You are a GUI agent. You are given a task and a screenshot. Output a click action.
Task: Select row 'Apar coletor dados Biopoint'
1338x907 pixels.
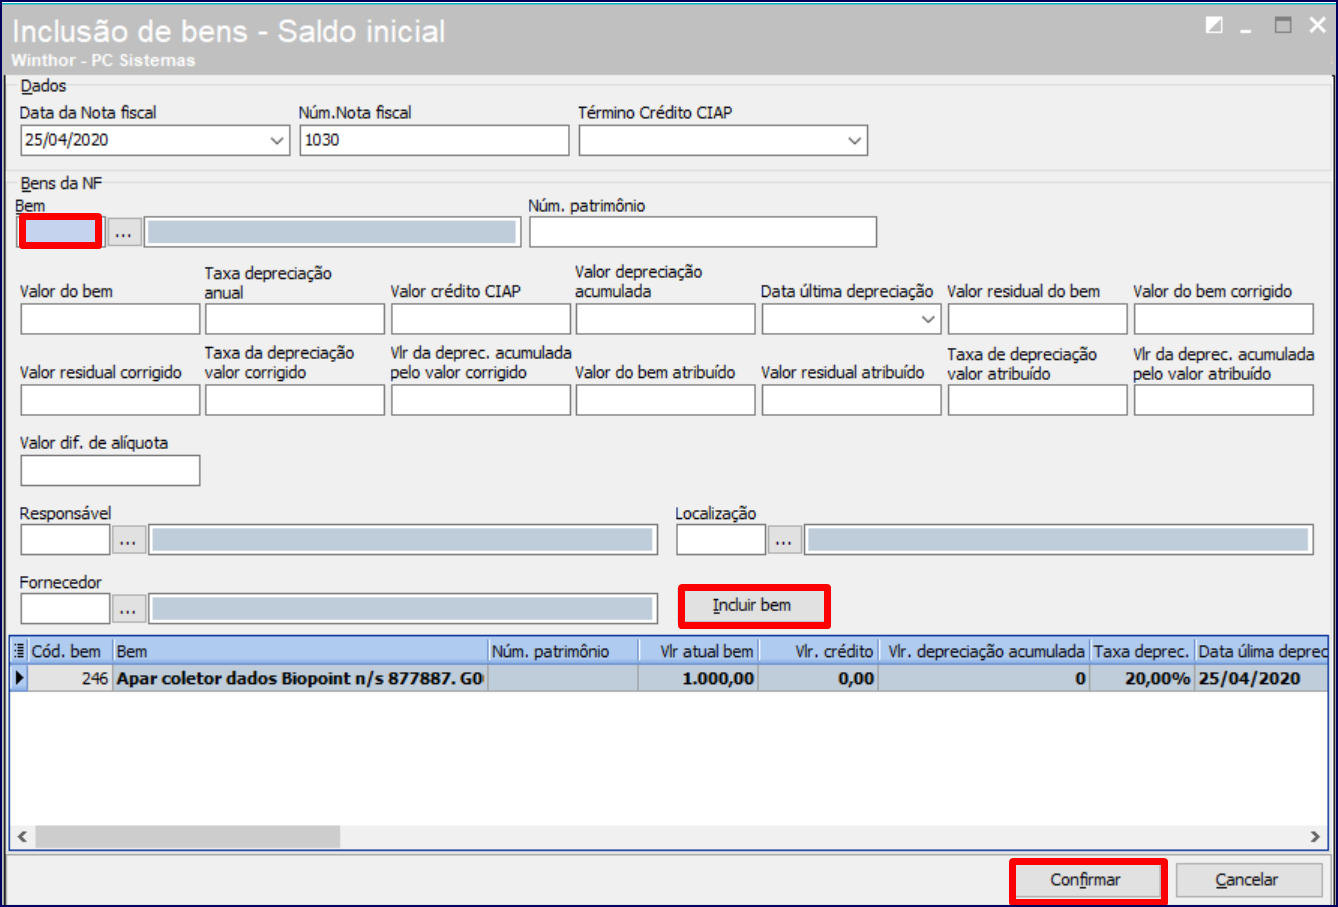(669, 678)
